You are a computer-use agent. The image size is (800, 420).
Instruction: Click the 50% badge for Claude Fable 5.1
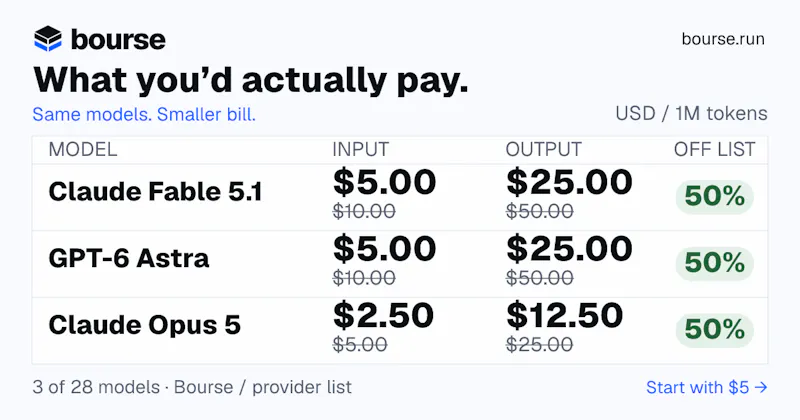pyautogui.click(x=714, y=196)
